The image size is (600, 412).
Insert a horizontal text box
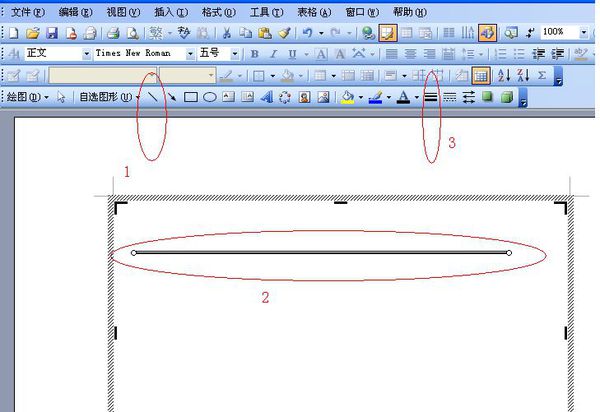click(x=228, y=97)
